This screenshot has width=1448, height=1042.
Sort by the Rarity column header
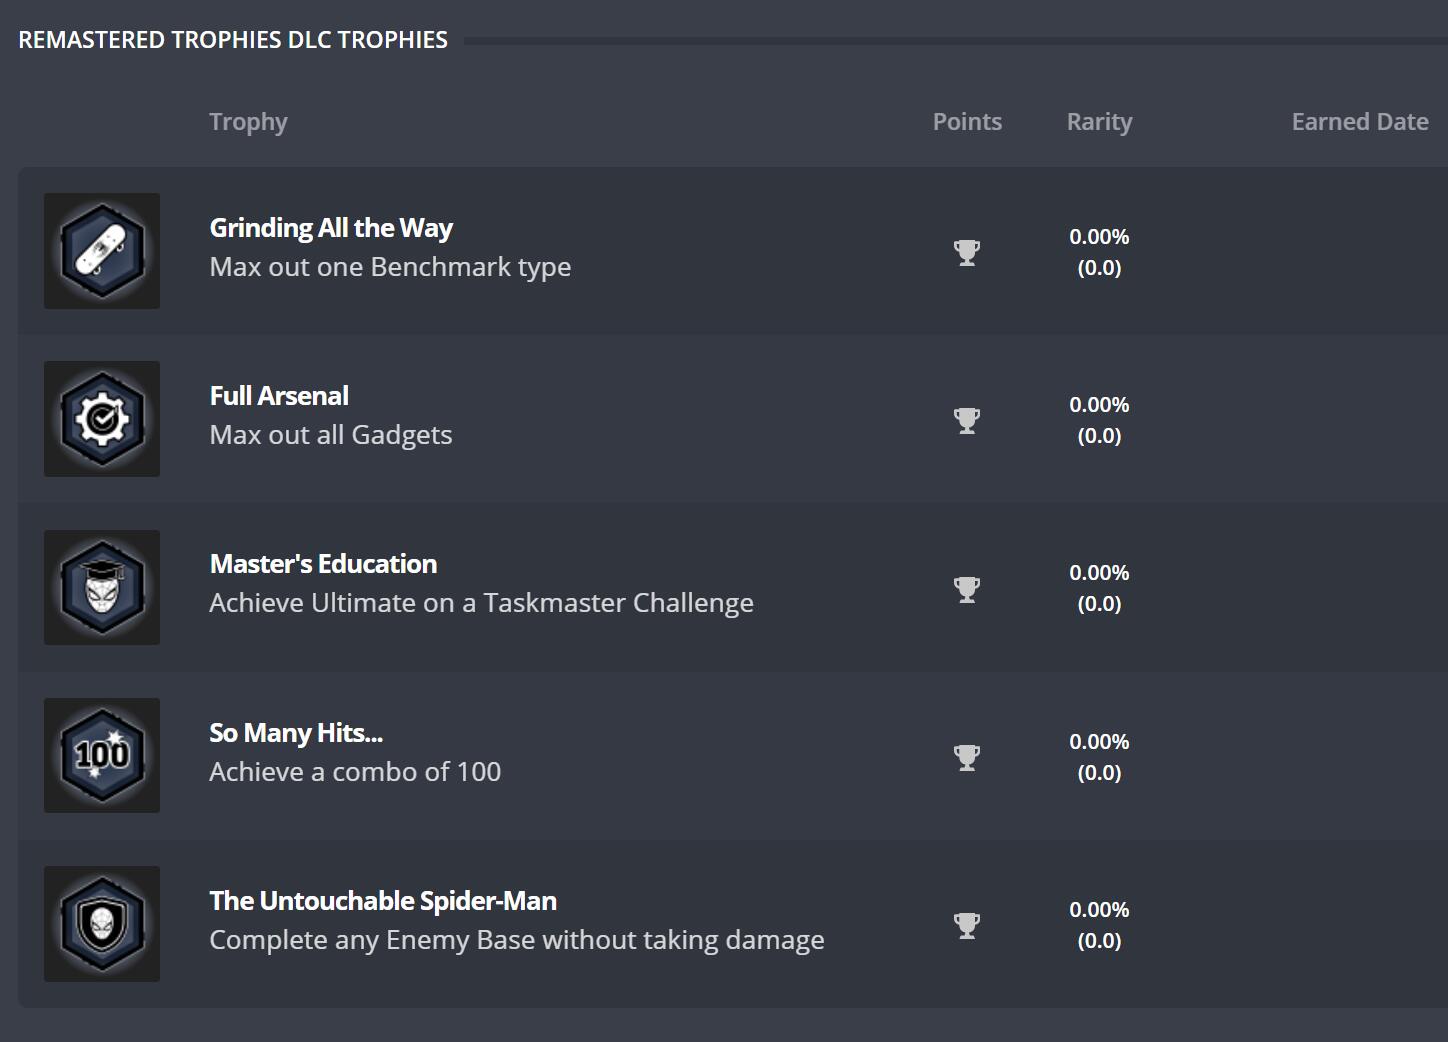[1099, 122]
